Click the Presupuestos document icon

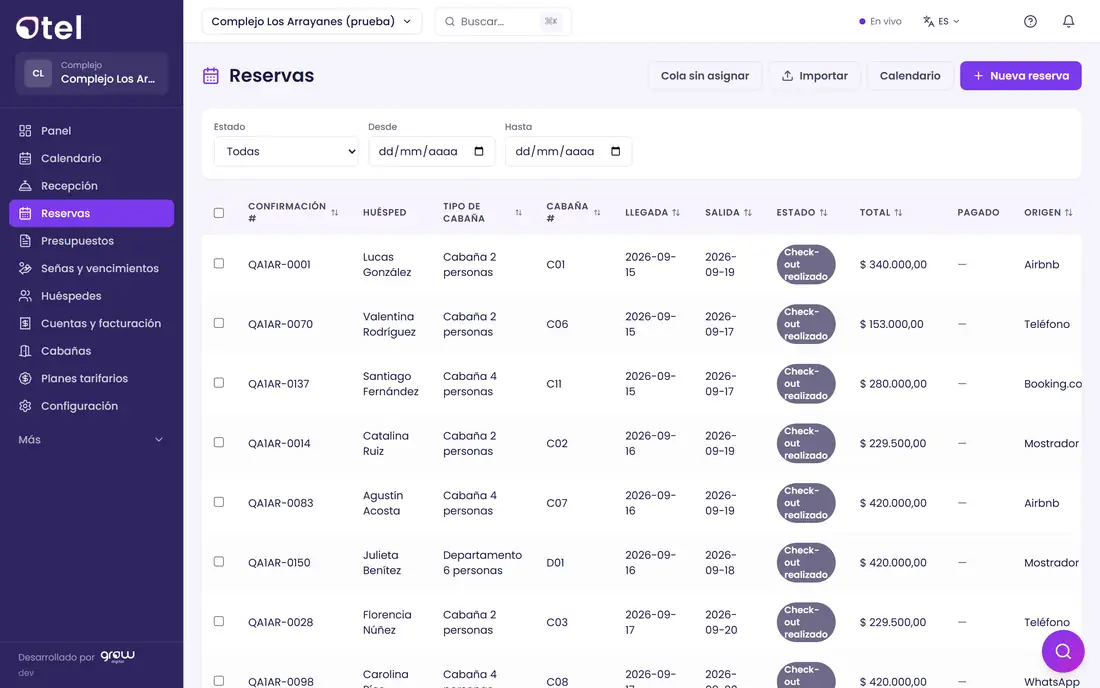point(25,241)
